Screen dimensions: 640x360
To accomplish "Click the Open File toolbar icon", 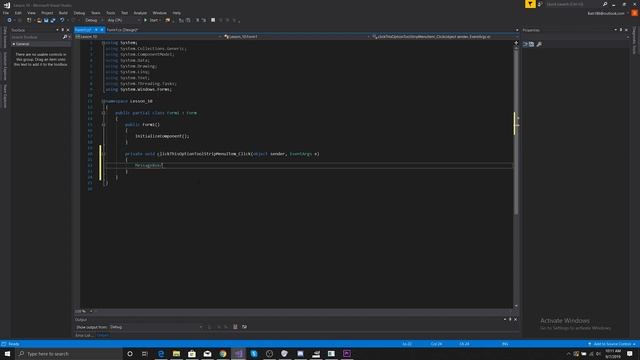I will click(x=39, y=20).
